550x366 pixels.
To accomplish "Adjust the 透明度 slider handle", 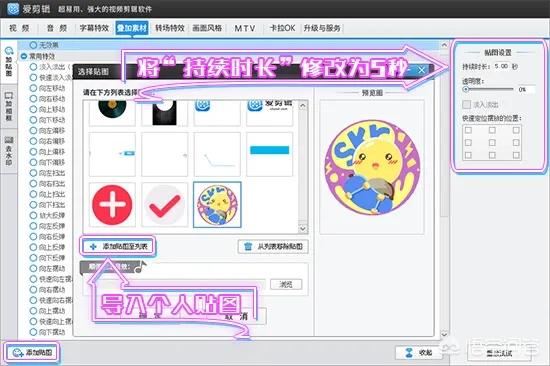I will pyautogui.click(x=466, y=89).
